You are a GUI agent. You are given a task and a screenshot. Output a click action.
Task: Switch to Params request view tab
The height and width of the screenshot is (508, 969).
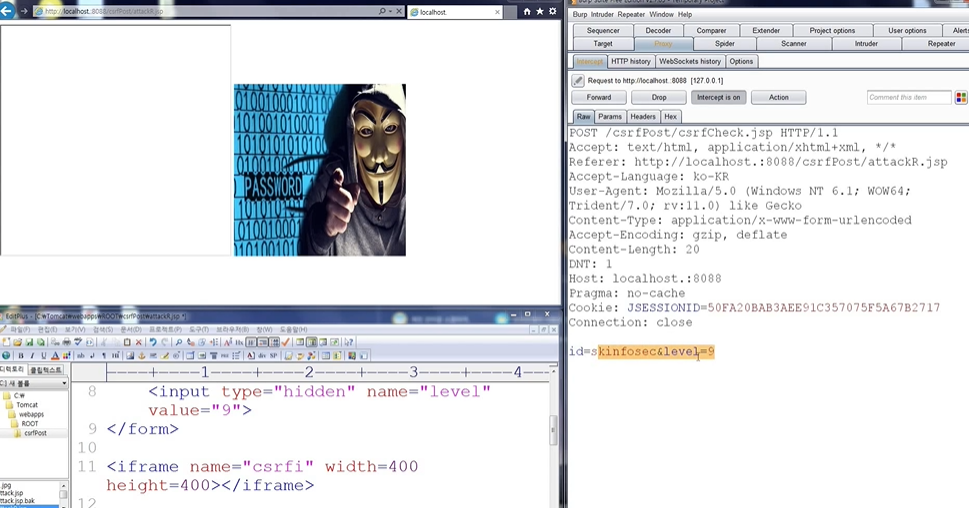coord(609,116)
